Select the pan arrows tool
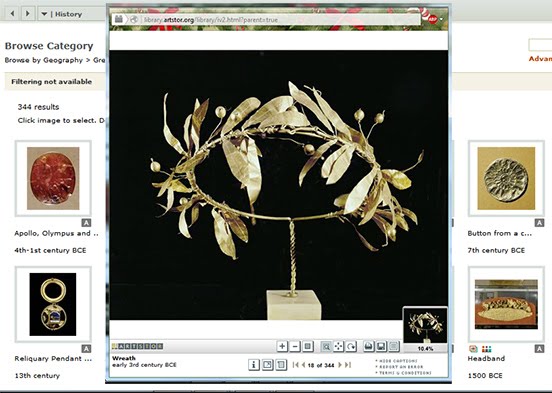Image resolution: width=552 pixels, height=393 pixels. (338, 347)
